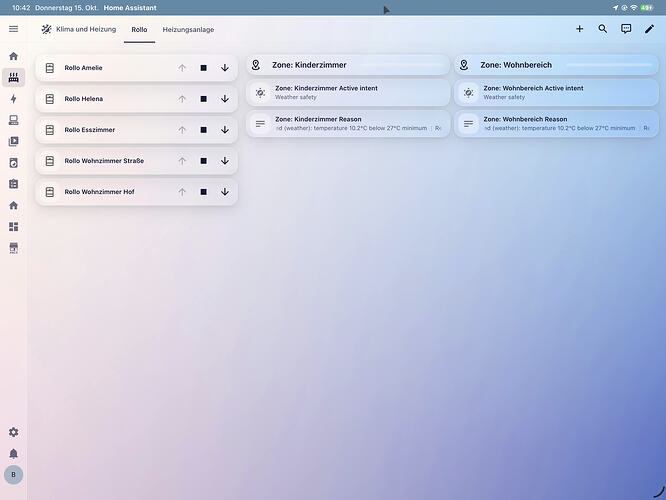Click Zone Wohnbereich Reason text icon
Screen dimensions: 666x500
coord(468,124)
